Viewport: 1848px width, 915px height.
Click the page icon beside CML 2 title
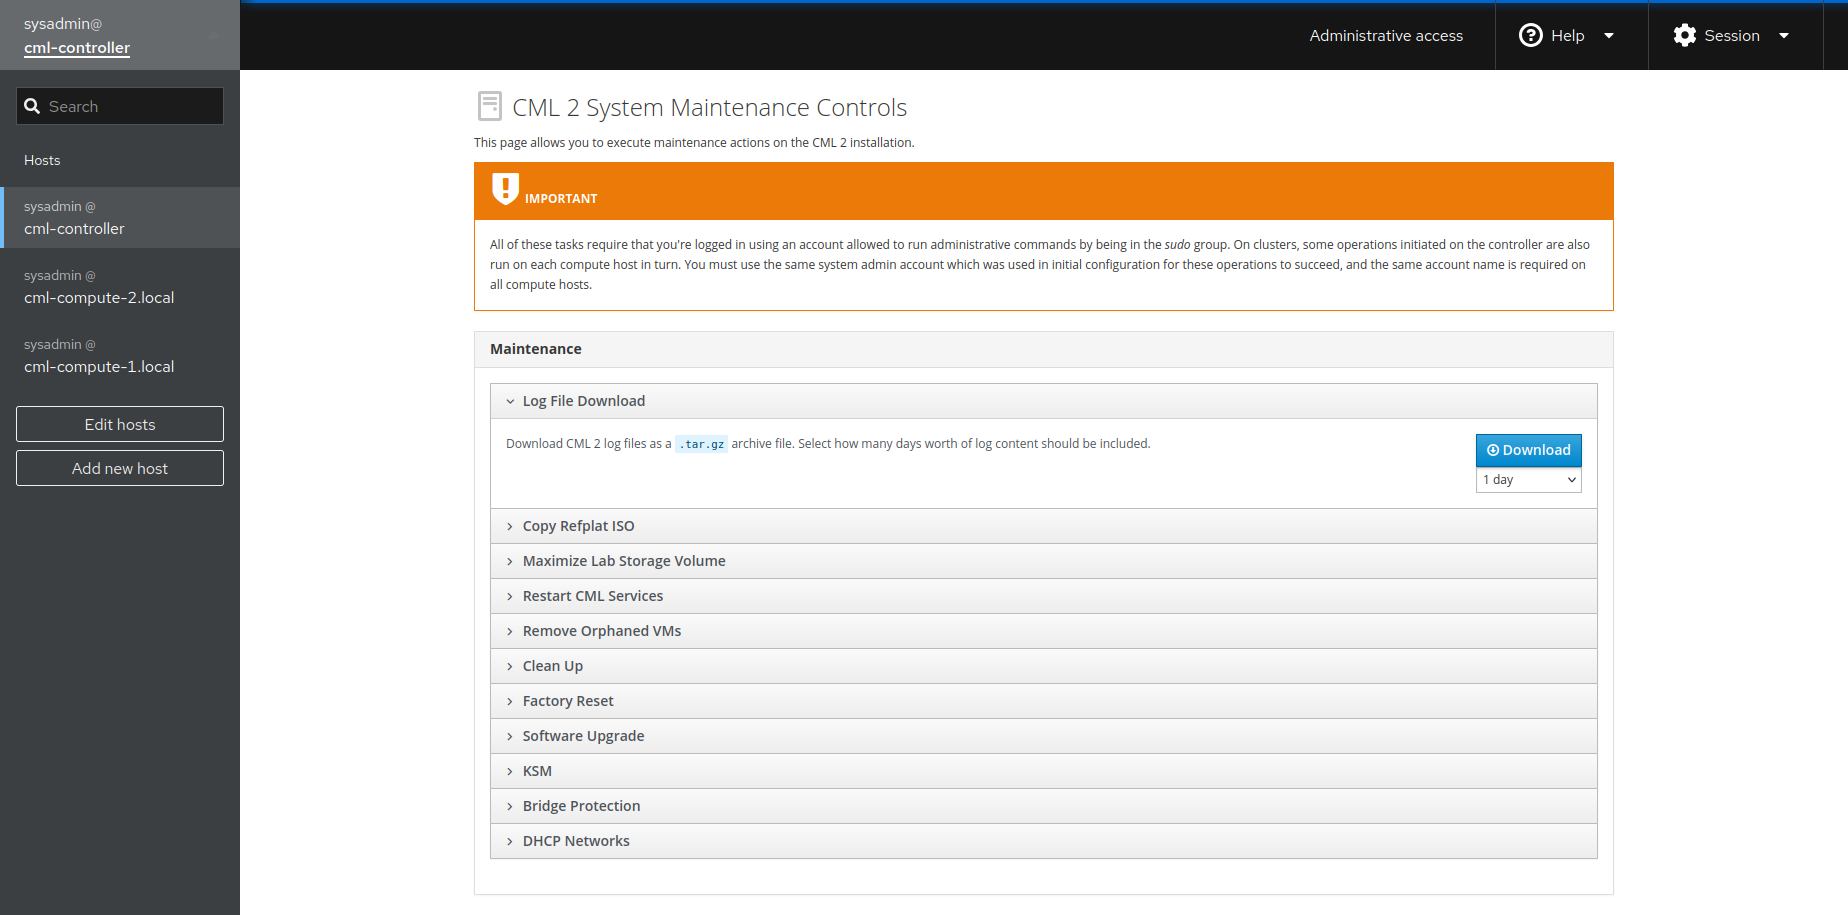click(x=490, y=106)
